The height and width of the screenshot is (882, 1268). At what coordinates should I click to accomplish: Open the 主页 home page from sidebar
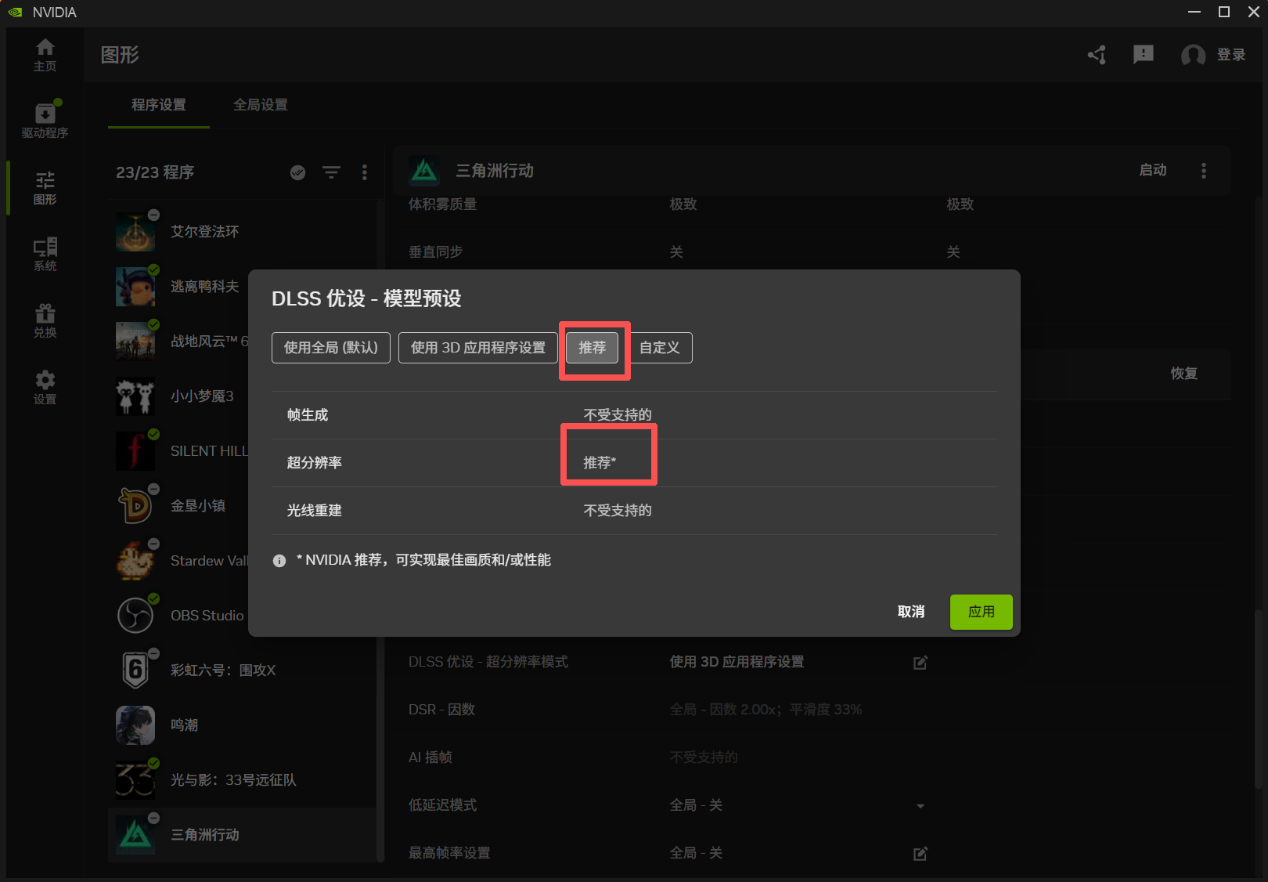point(45,54)
